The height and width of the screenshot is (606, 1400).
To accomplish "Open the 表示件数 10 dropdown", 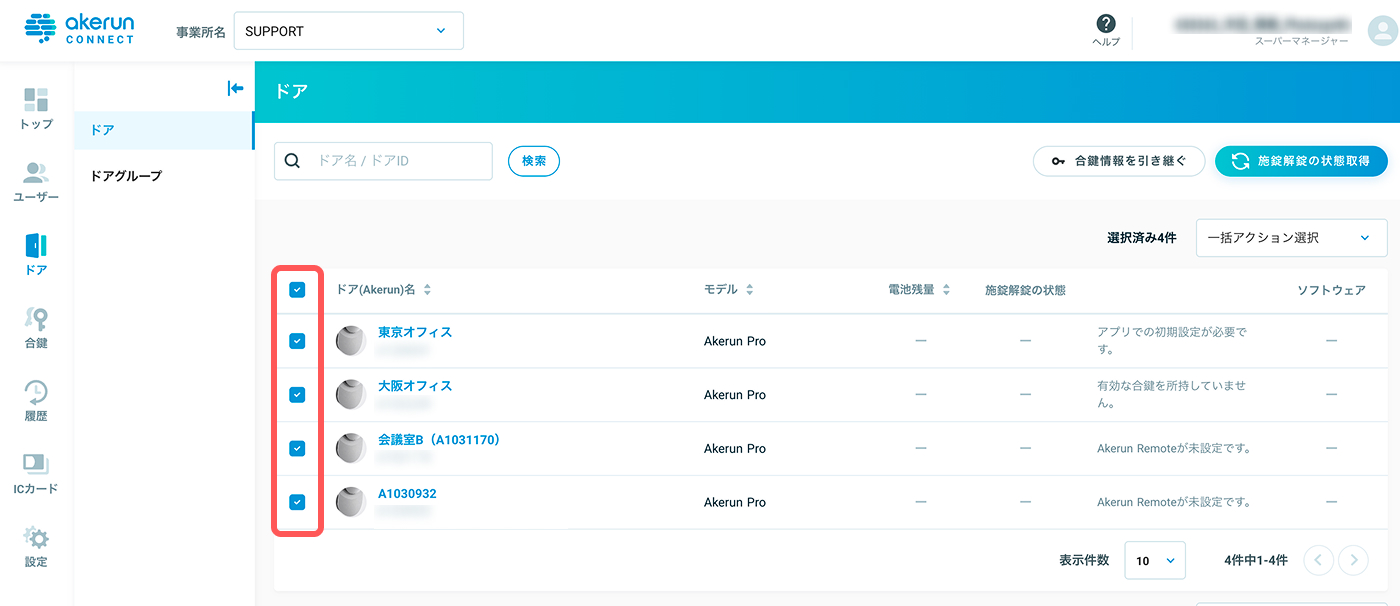I will coord(1155,560).
